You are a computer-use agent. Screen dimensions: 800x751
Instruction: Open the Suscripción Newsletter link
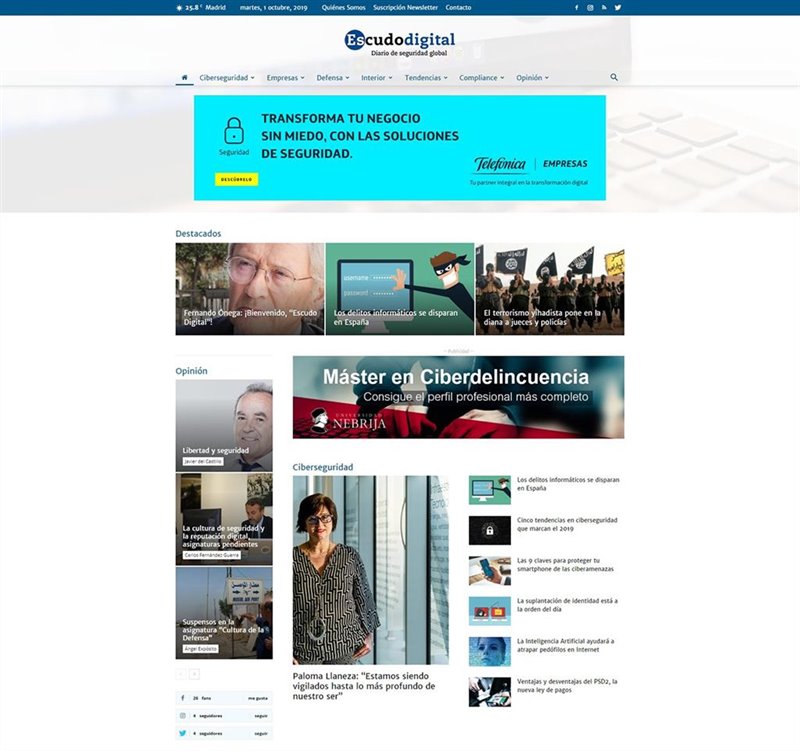click(405, 8)
